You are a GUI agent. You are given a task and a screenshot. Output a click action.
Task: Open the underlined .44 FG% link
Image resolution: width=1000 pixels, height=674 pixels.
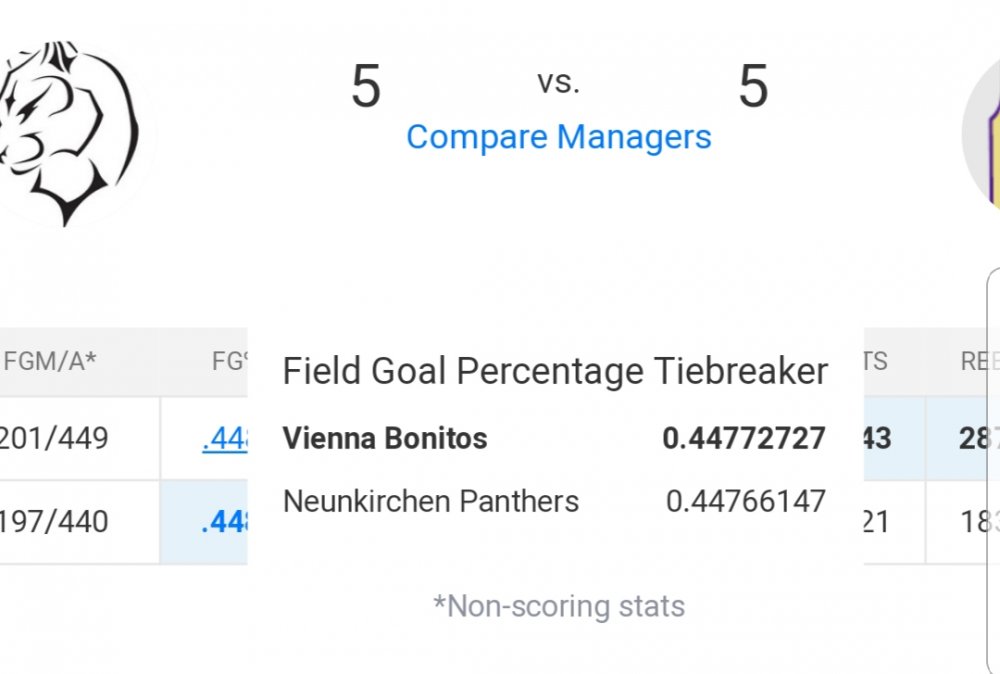coord(224,439)
